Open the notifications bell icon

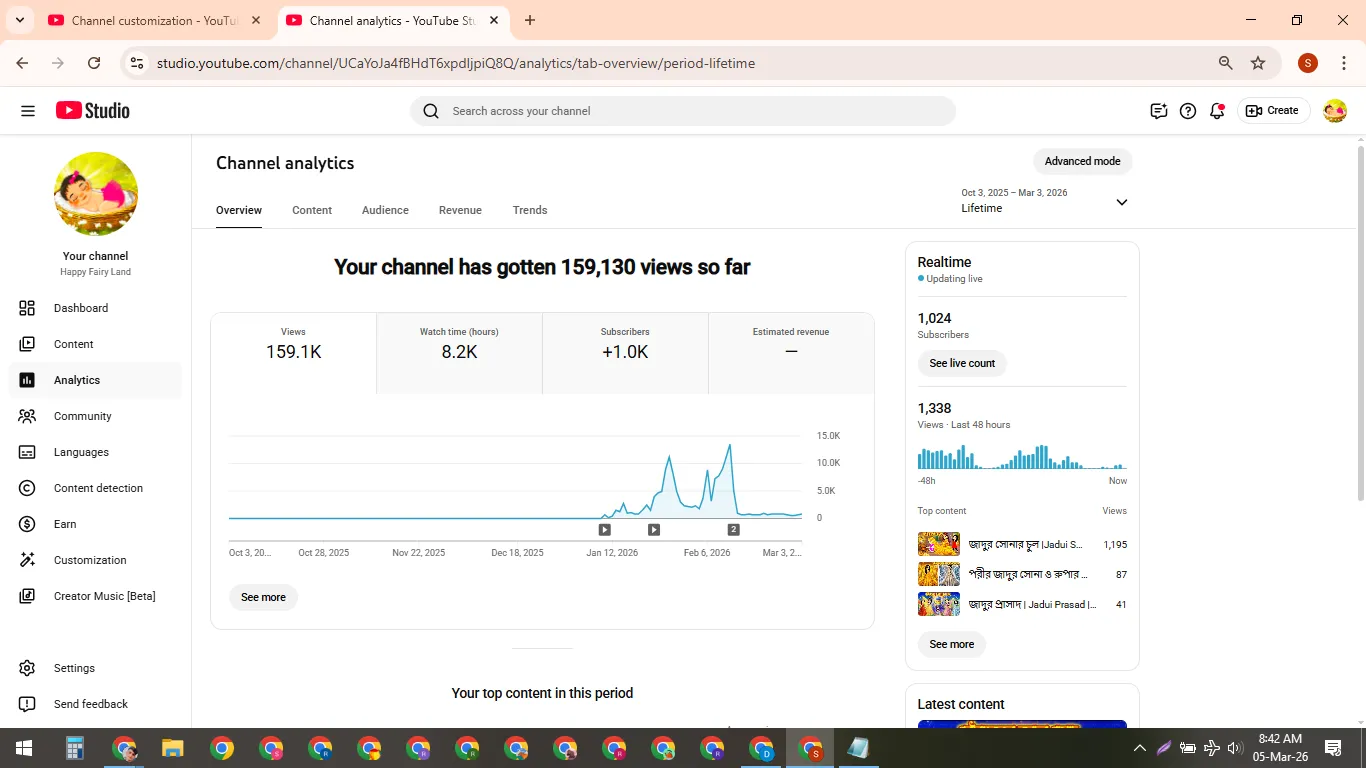point(1217,111)
